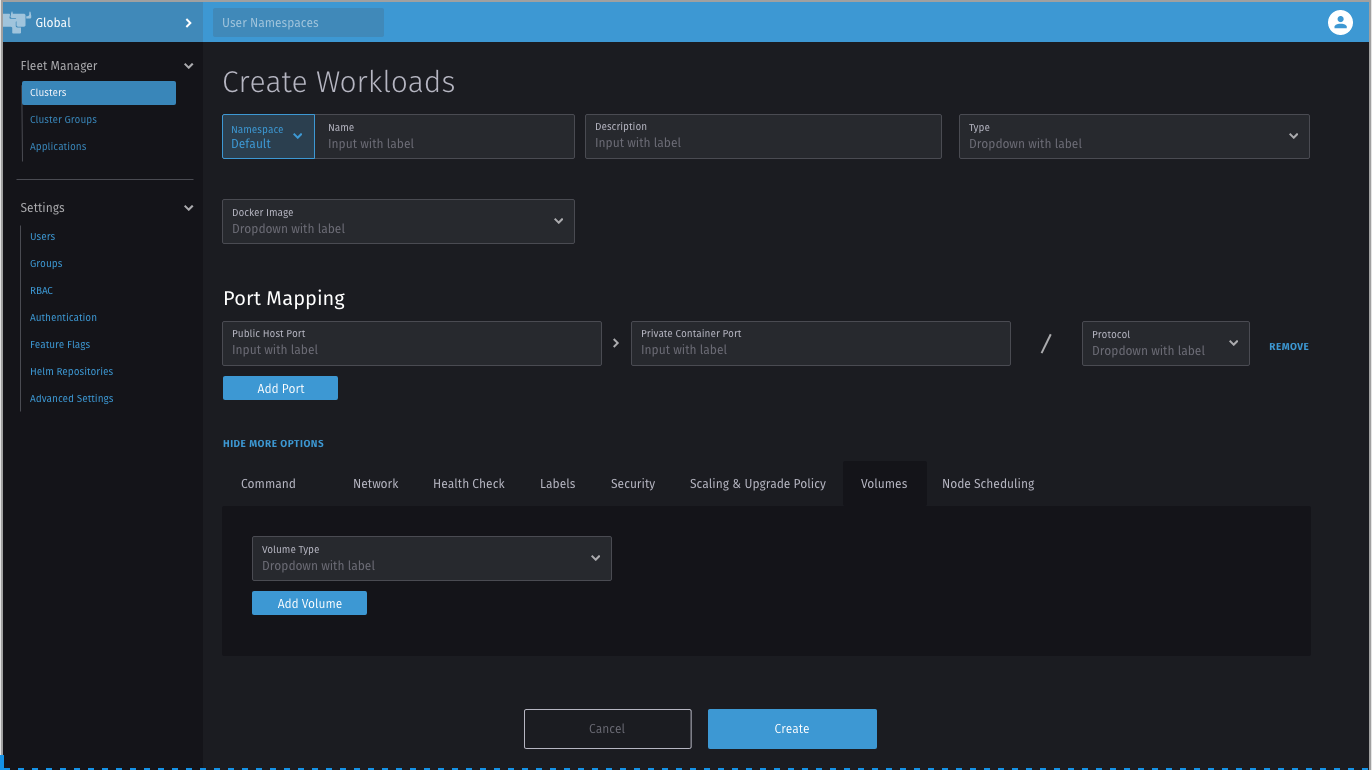Select Helm Repositories in the sidebar

71,371
